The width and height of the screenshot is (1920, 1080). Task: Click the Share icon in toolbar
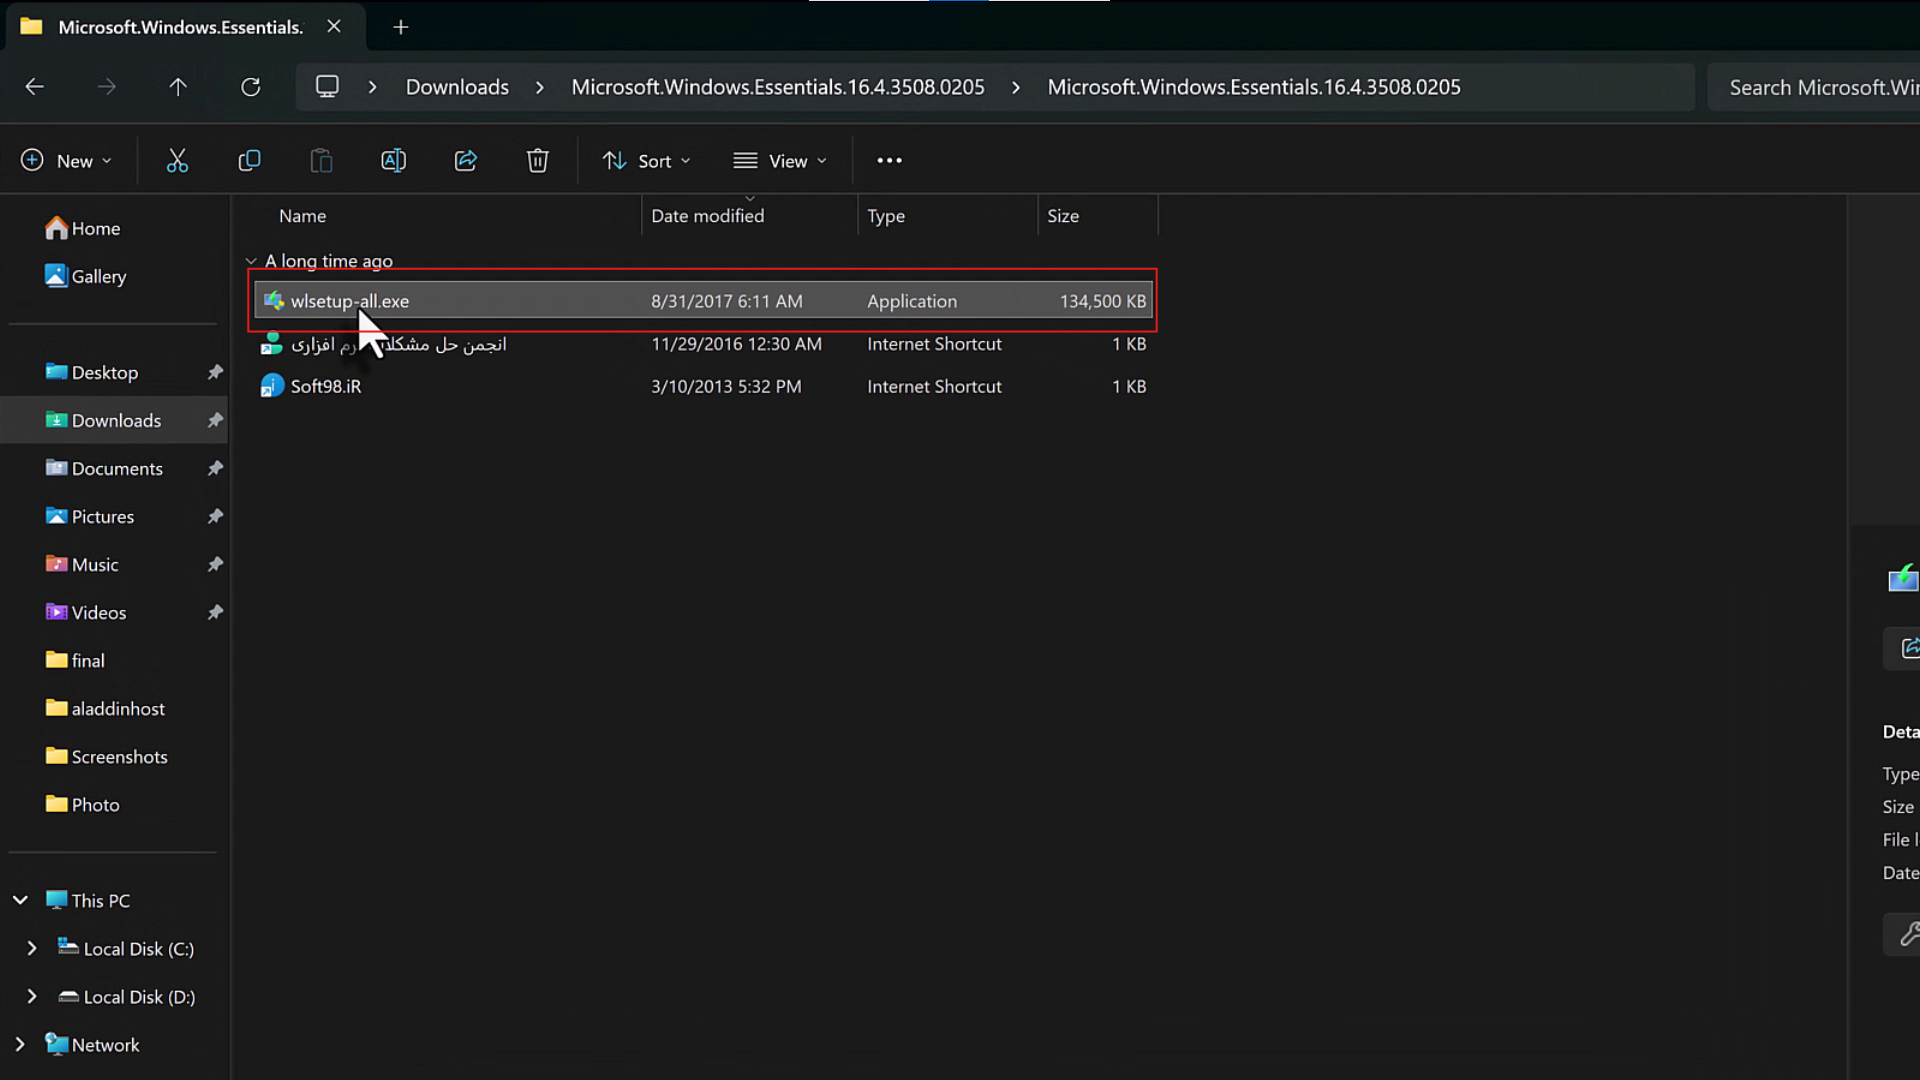point(465,160)
